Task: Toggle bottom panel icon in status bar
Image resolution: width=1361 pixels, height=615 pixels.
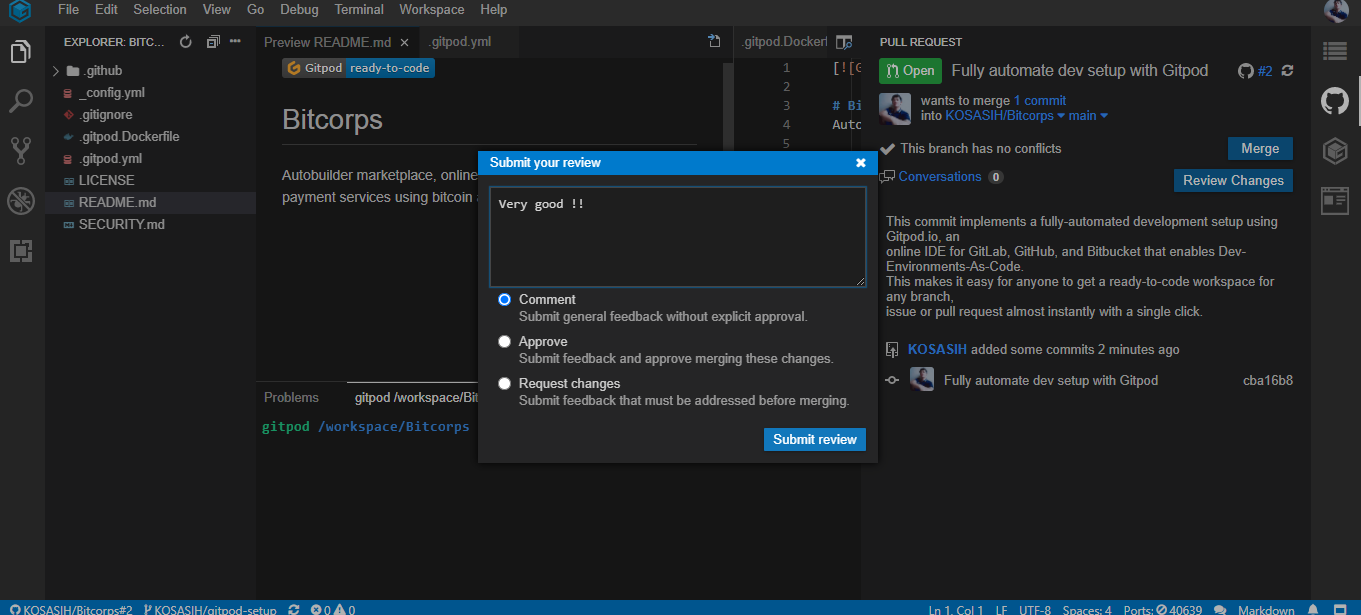Action: (x=1340, y=609)
